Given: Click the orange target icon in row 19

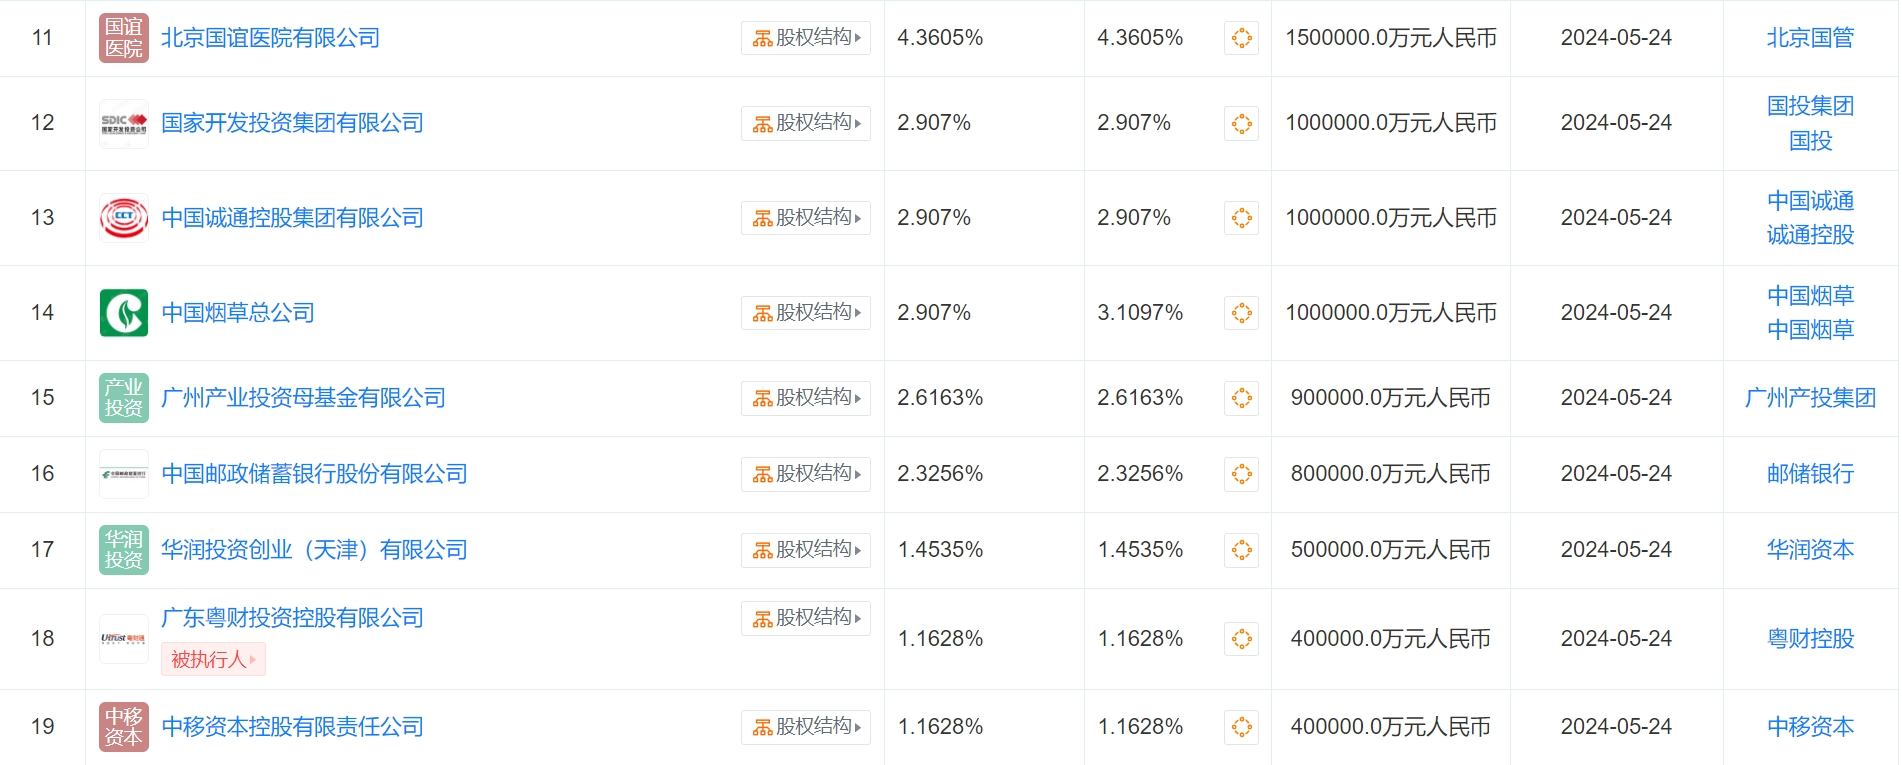Looking at the screenshot, I should point(1241,727).
